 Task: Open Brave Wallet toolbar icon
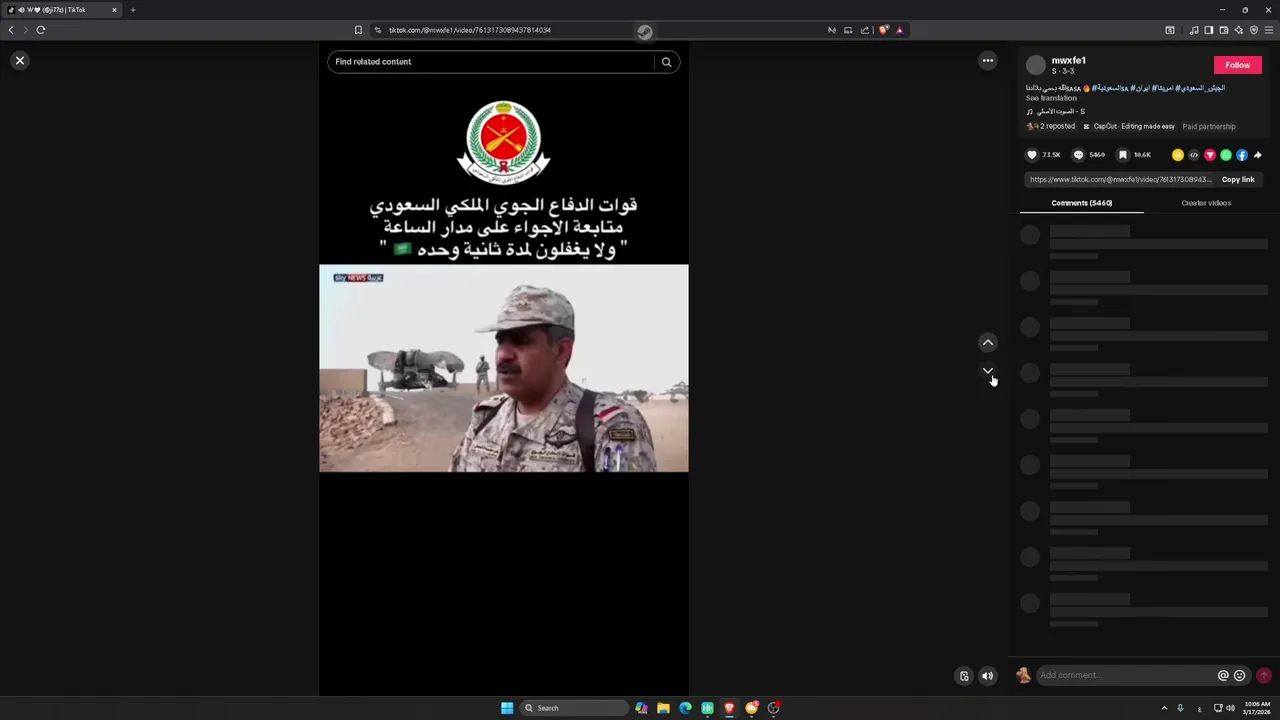tap(1223, 30)
